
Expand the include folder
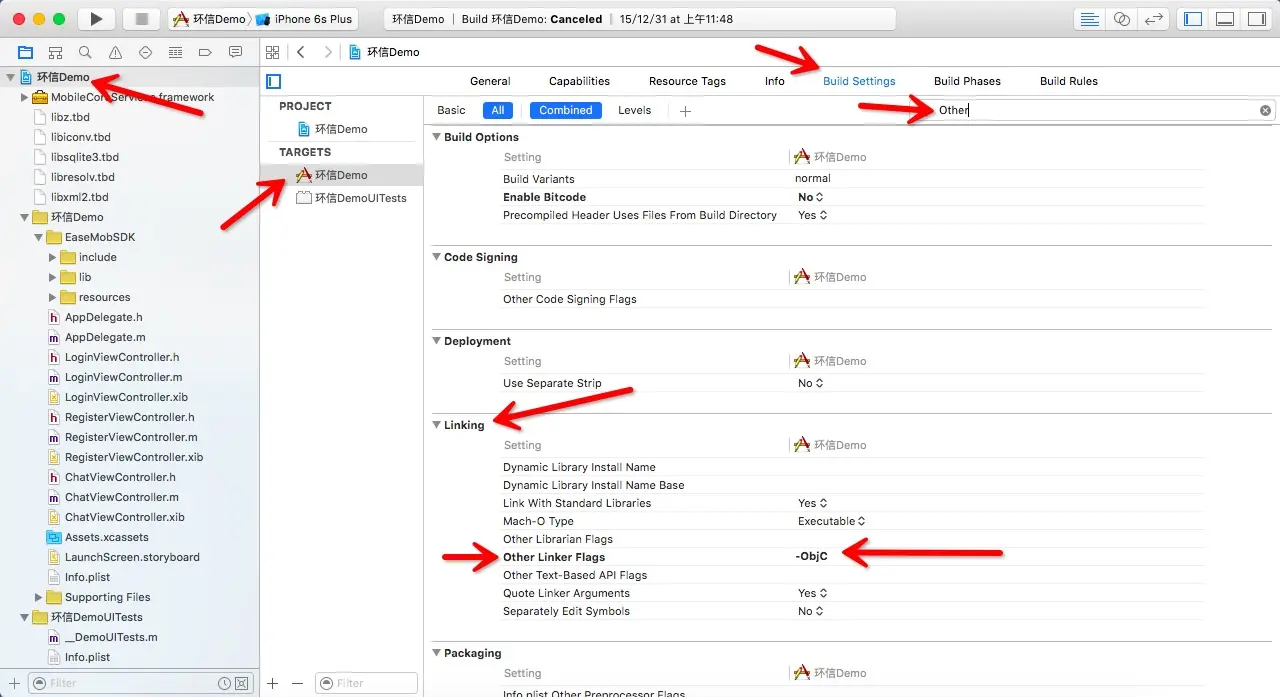pyautogui.click(x=53, y=257)
